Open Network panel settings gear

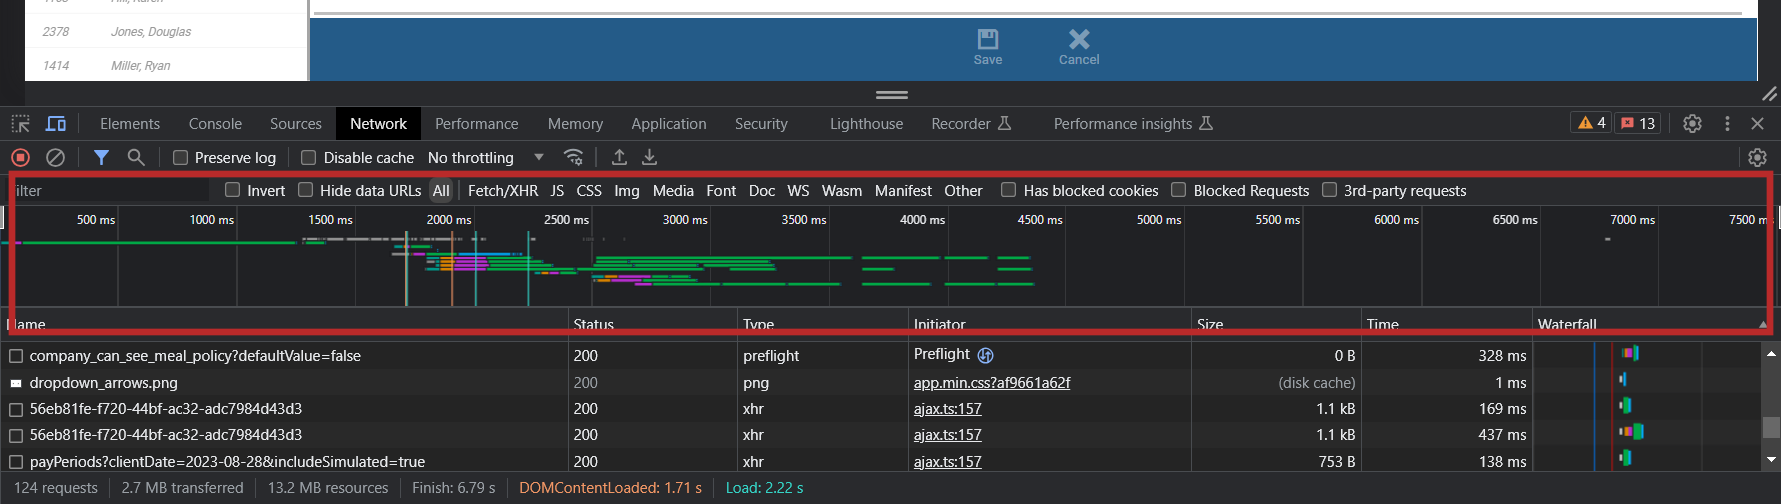1757,157
